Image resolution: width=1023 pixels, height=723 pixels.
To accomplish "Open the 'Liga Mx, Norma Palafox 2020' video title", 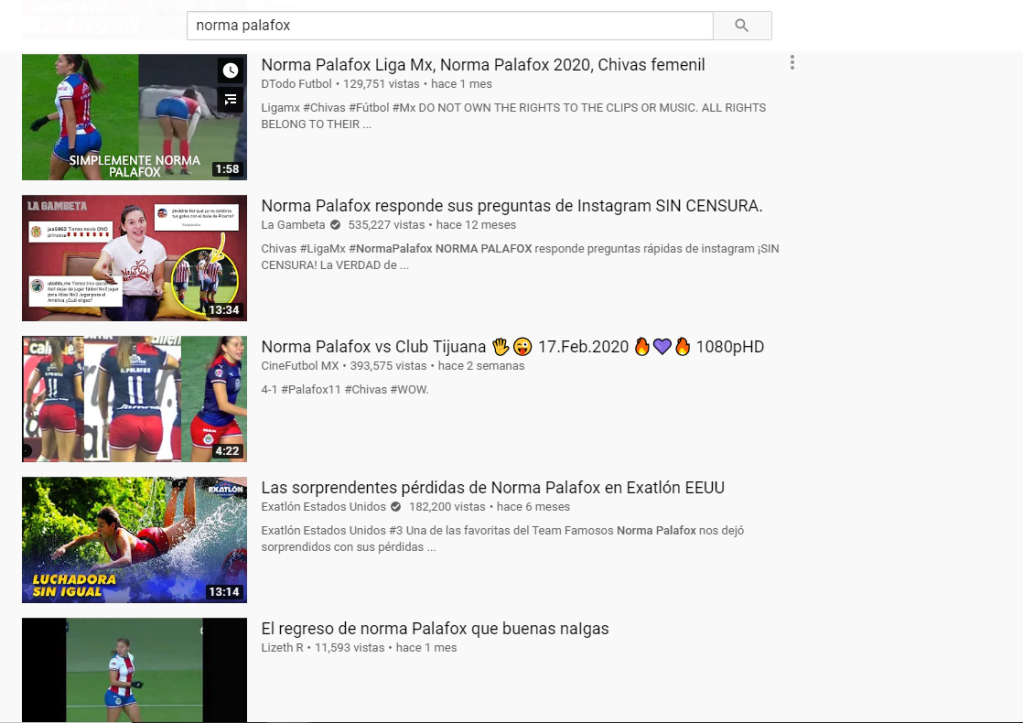I will click(x=483, y=65).
